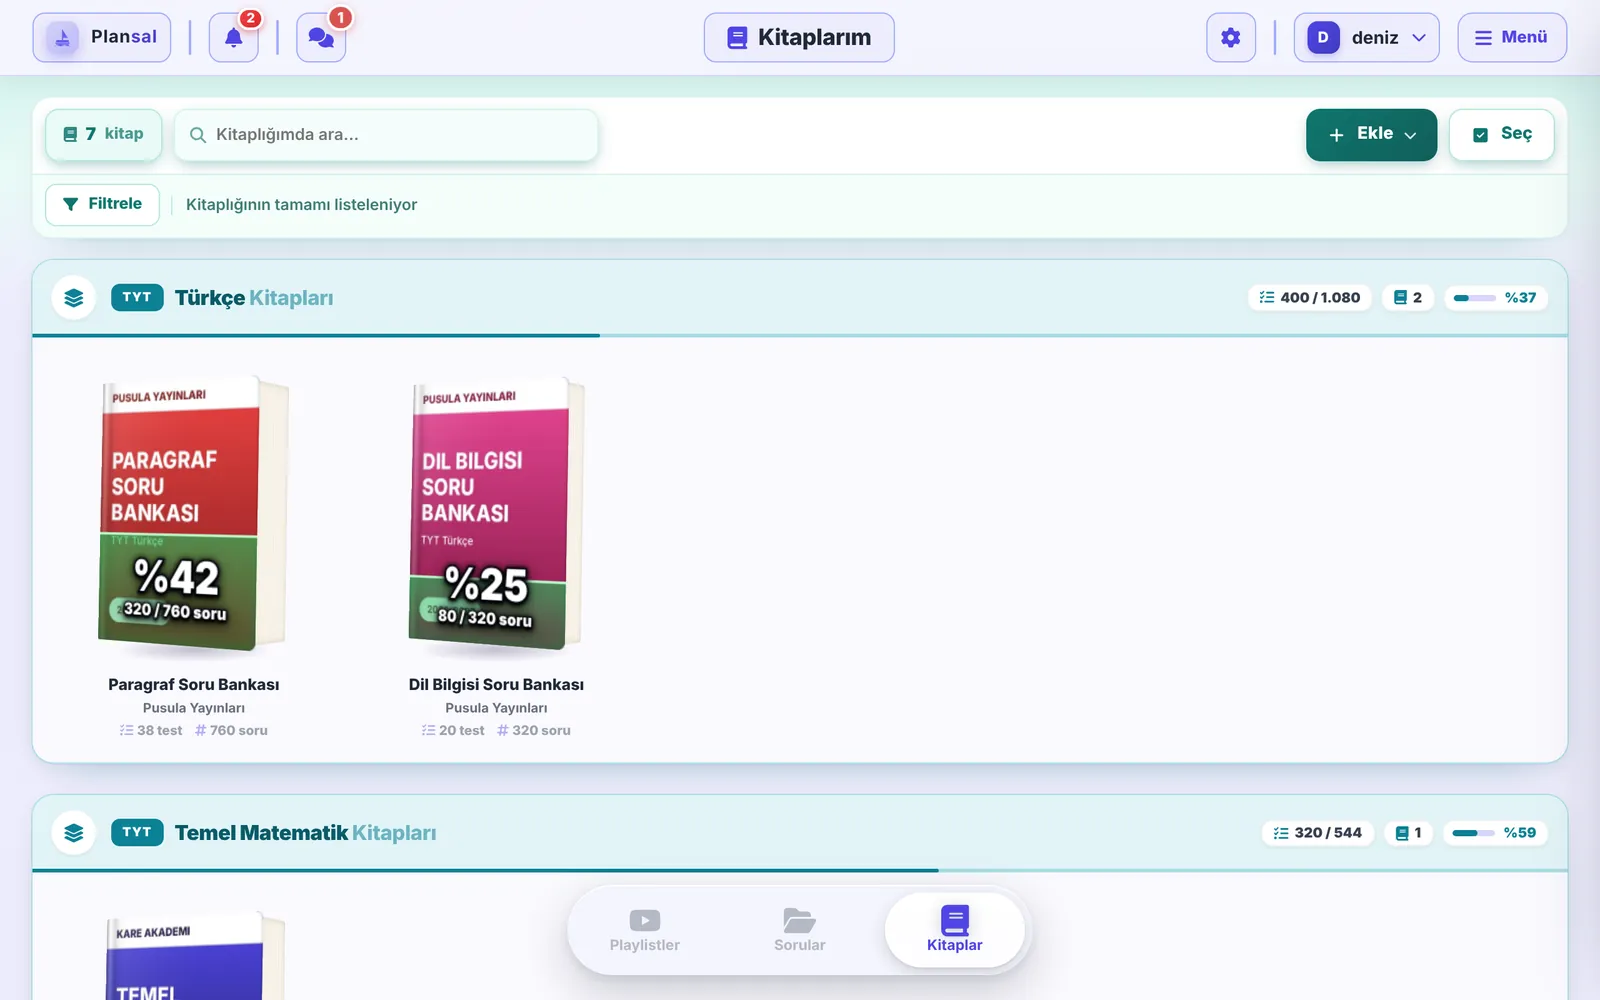This screenshot has height=1000, width=1600.
Task: Collapse the Temel Matematik Kitapları section header
Action: coord(800,833)
